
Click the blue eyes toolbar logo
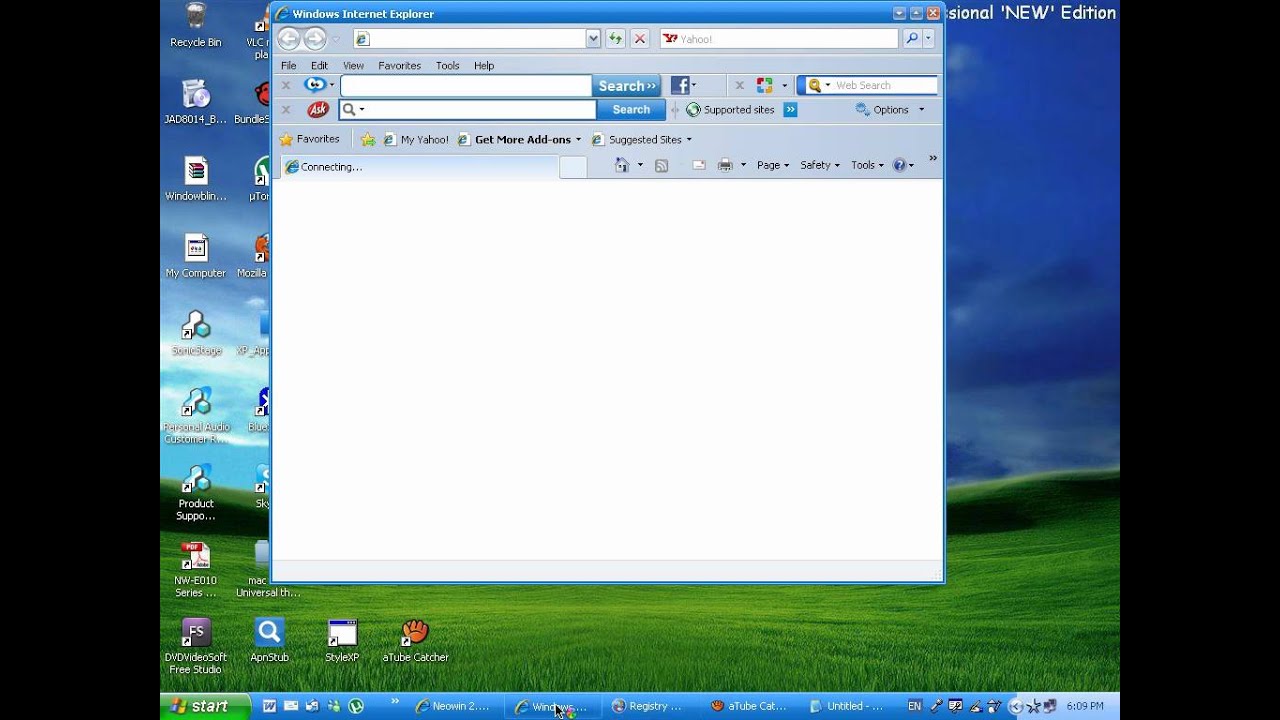314,85
